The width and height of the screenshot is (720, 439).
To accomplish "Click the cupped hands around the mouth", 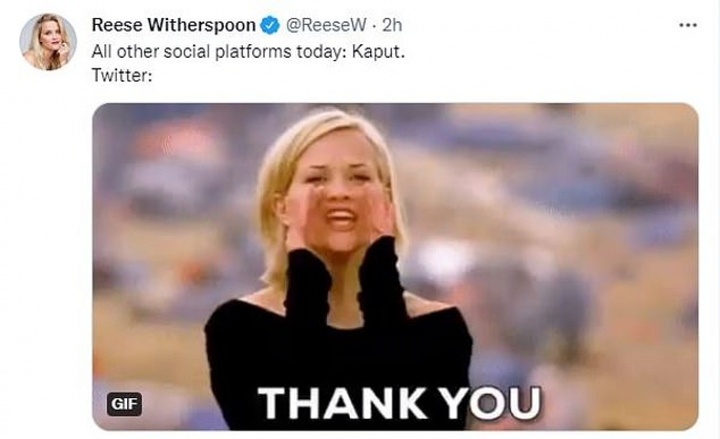I will coord(340,218).
